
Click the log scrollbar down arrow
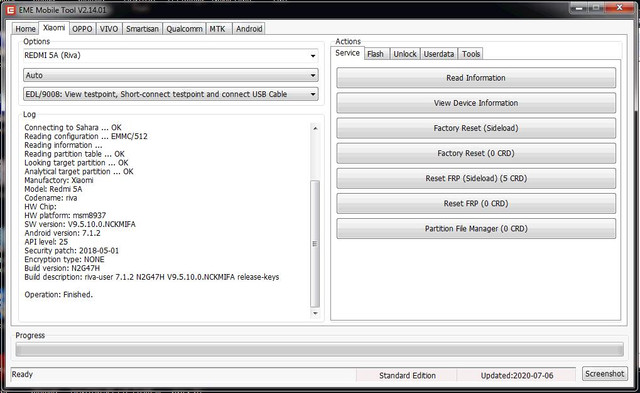point(315,313)
